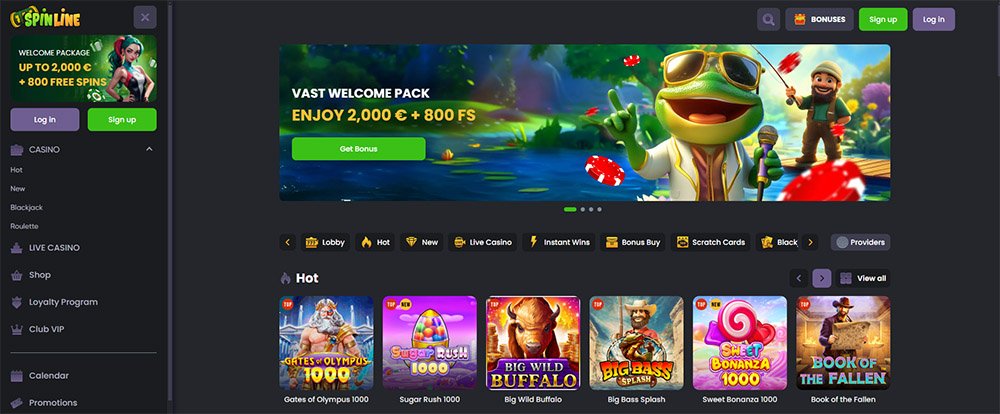Close the sidebar with the X button

tap(145, 17)
